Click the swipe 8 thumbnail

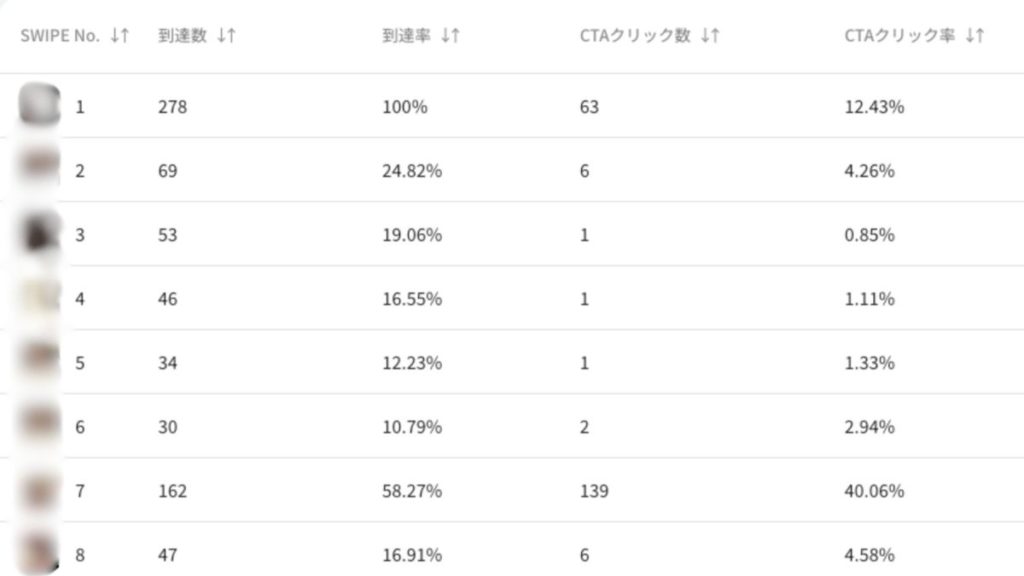[x=40, y=553]
